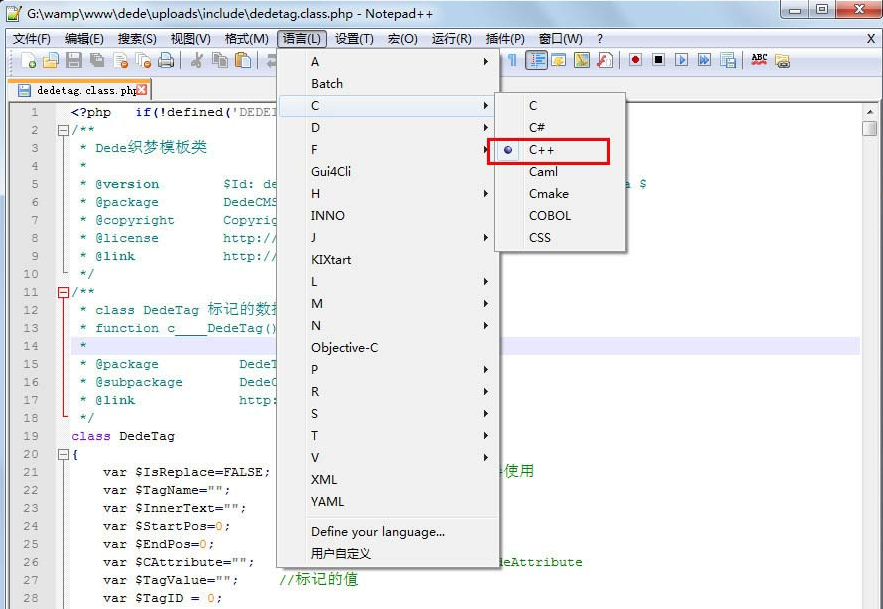The image size is (883, 609).
Task: Switch to the dedetag.class.php tab
Action: point(60,89)
